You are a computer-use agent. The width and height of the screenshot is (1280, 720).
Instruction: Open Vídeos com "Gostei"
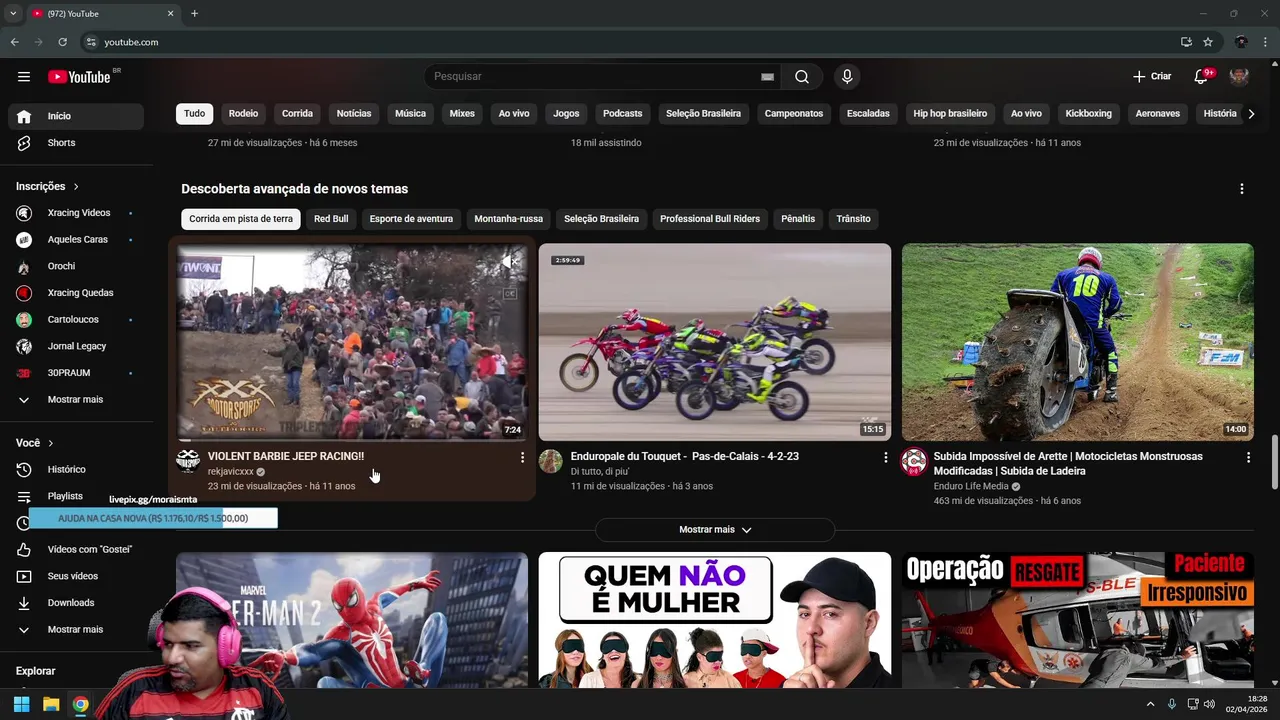[x=76, y=549]
